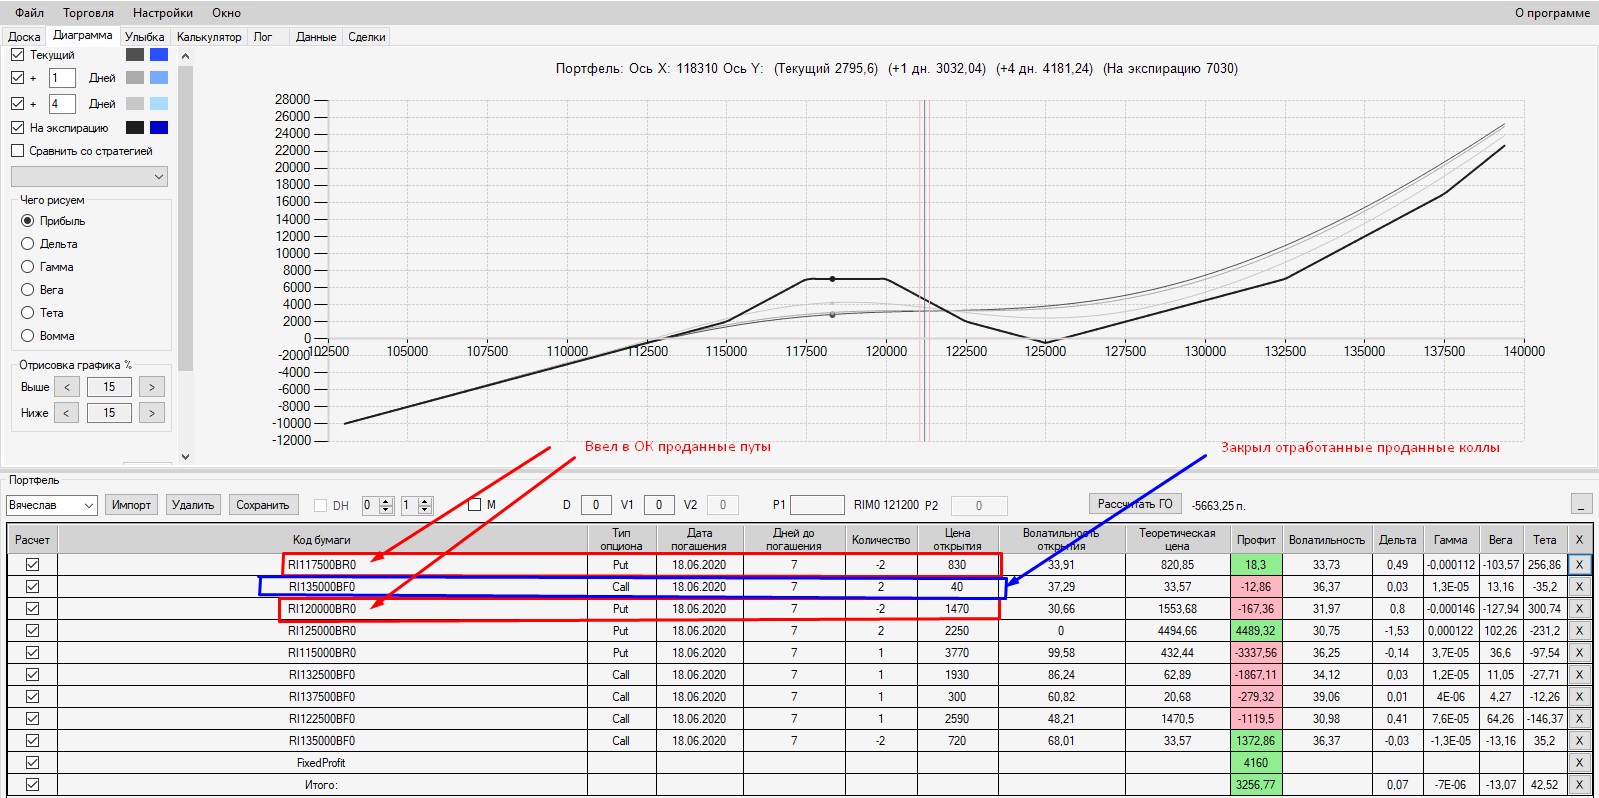The width and height of the screenshot is (1599, 798).
Task: Decrease the Выше percentage with left arrow
Action: (66, 387)
